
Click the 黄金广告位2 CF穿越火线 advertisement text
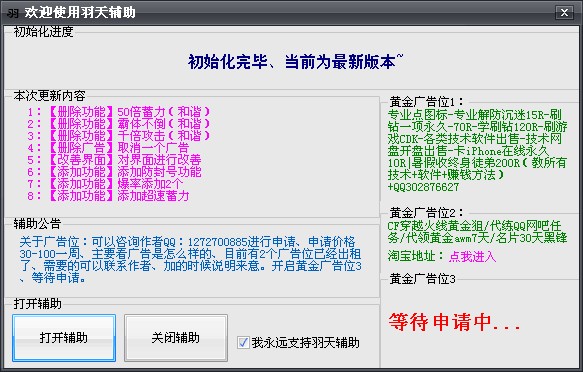tap(477, 232)
